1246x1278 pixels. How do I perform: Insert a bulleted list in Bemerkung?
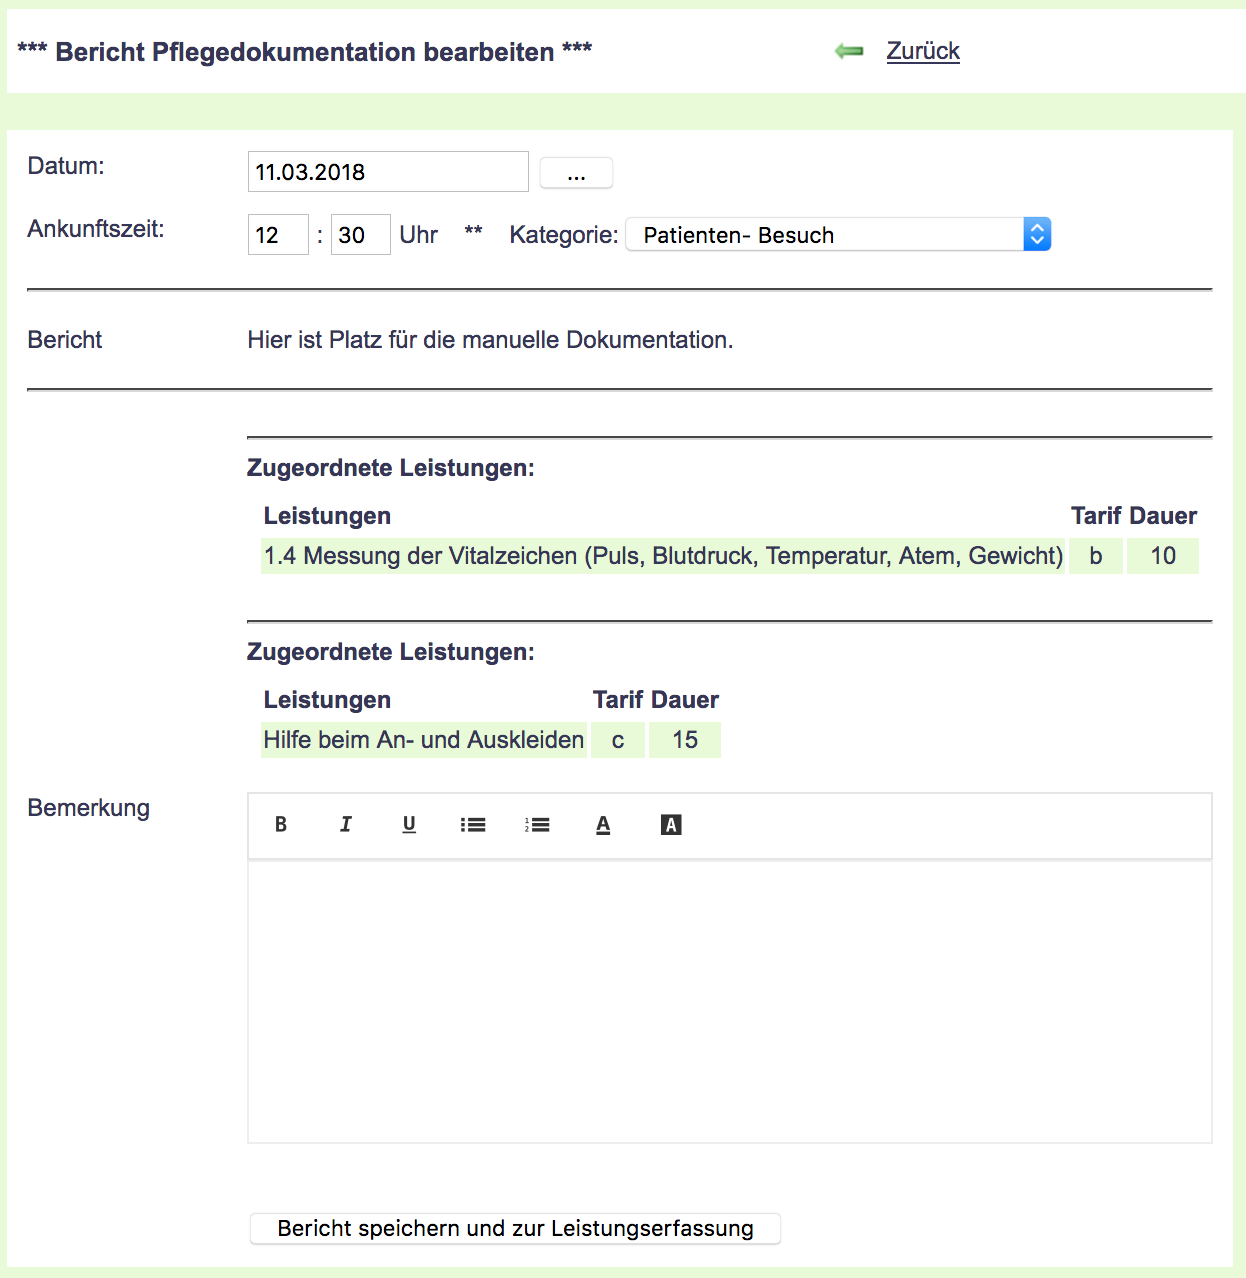tap(473, 825)
